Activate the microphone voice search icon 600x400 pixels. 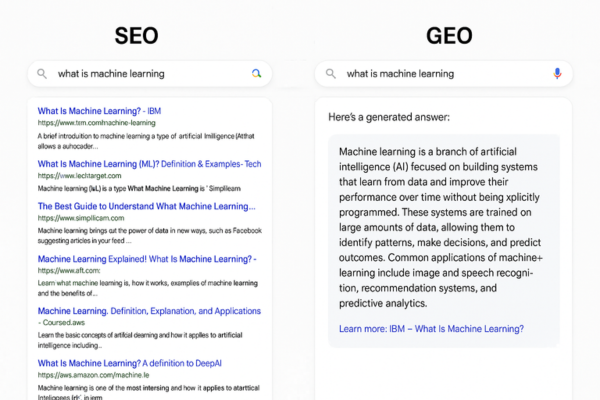click(x=557, y=74)
